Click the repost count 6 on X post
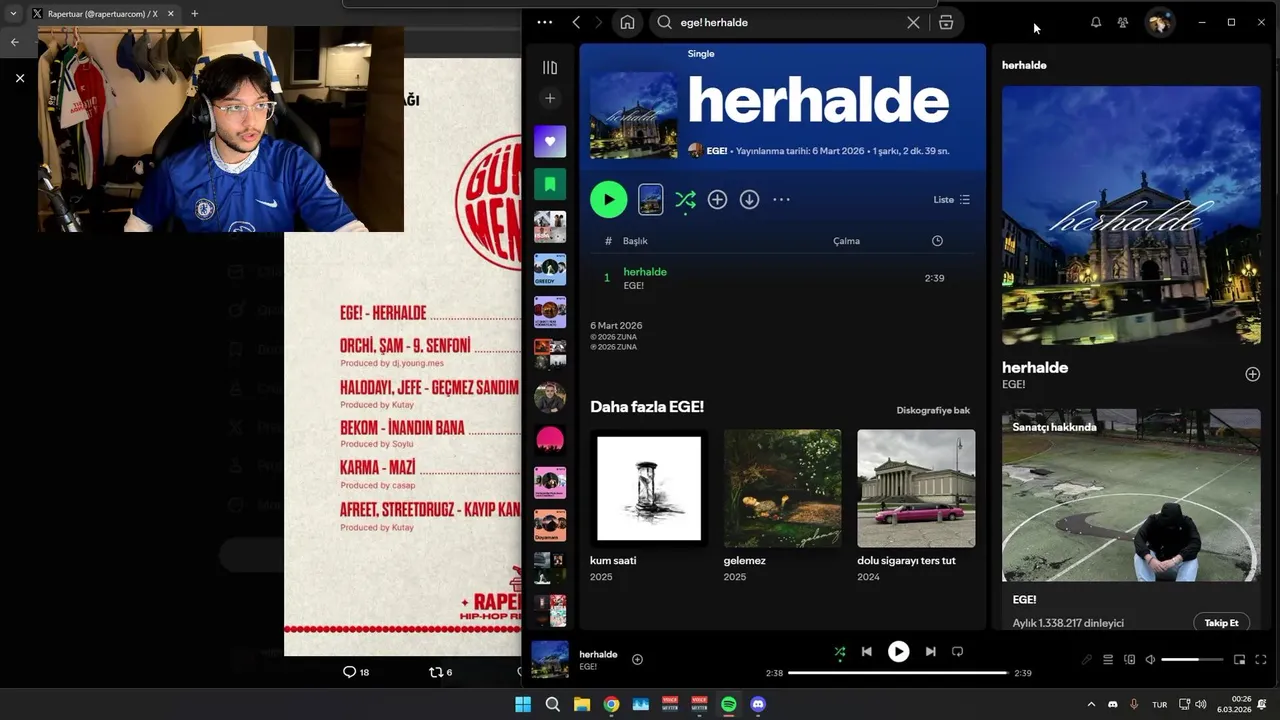 (441, 672)
